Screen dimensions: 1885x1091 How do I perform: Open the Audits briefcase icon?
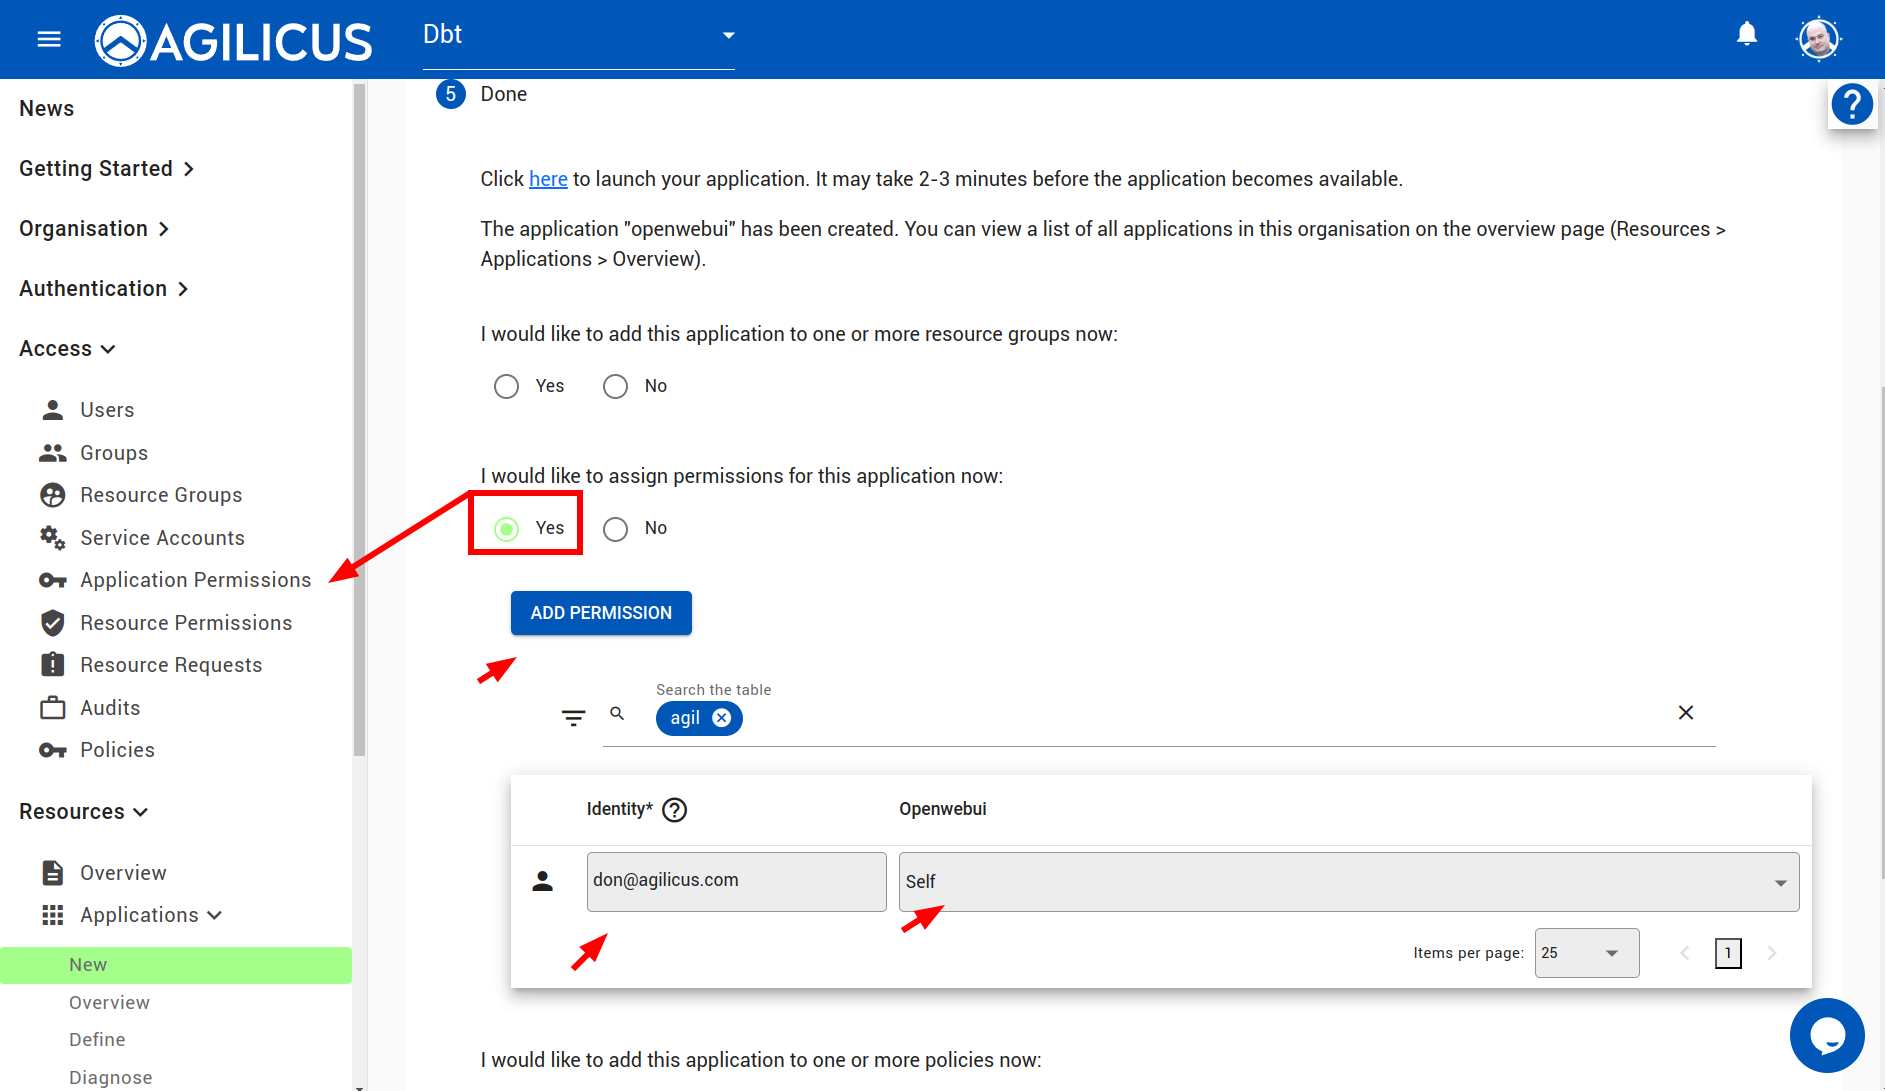(52, 707)
